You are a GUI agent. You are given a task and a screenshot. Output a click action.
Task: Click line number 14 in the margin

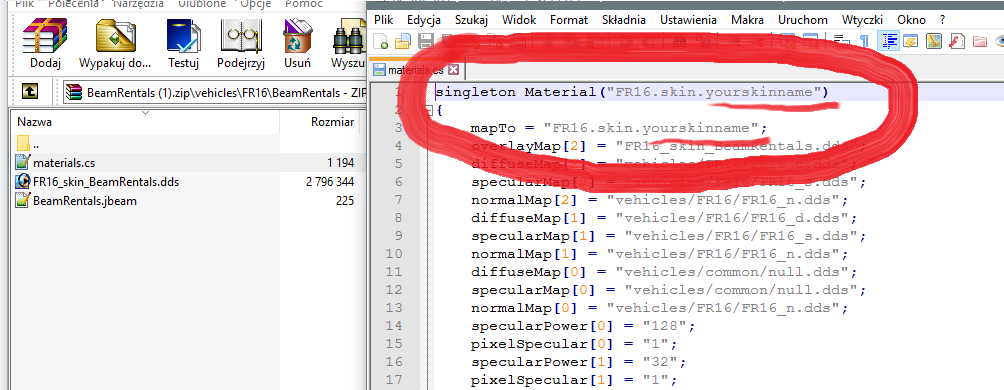394,326
